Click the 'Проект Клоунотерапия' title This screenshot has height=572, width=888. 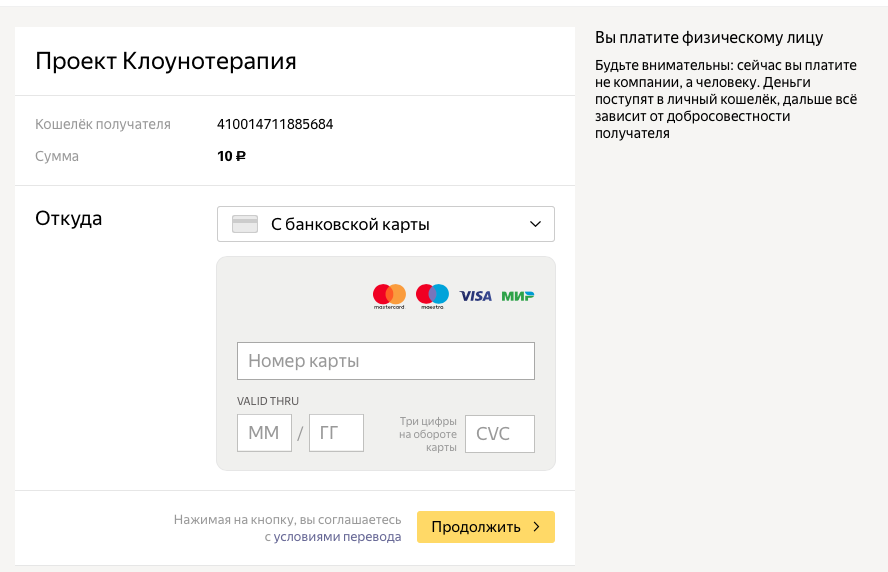click(x=166, y=61)
